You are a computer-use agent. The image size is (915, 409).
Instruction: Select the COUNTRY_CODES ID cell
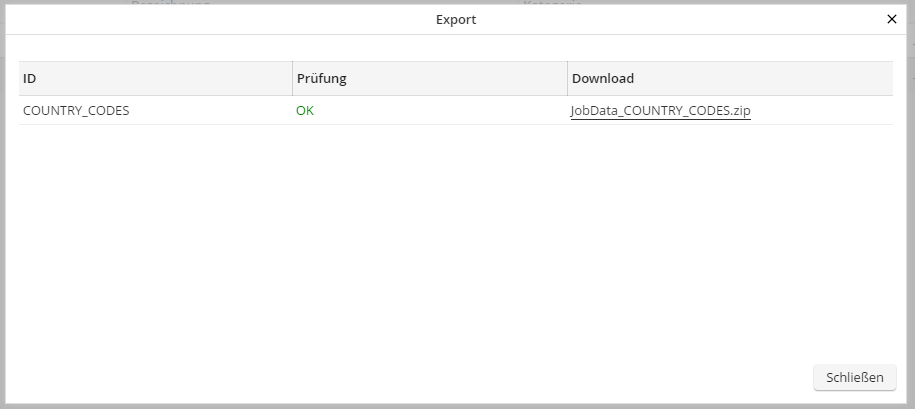(76, 111)
